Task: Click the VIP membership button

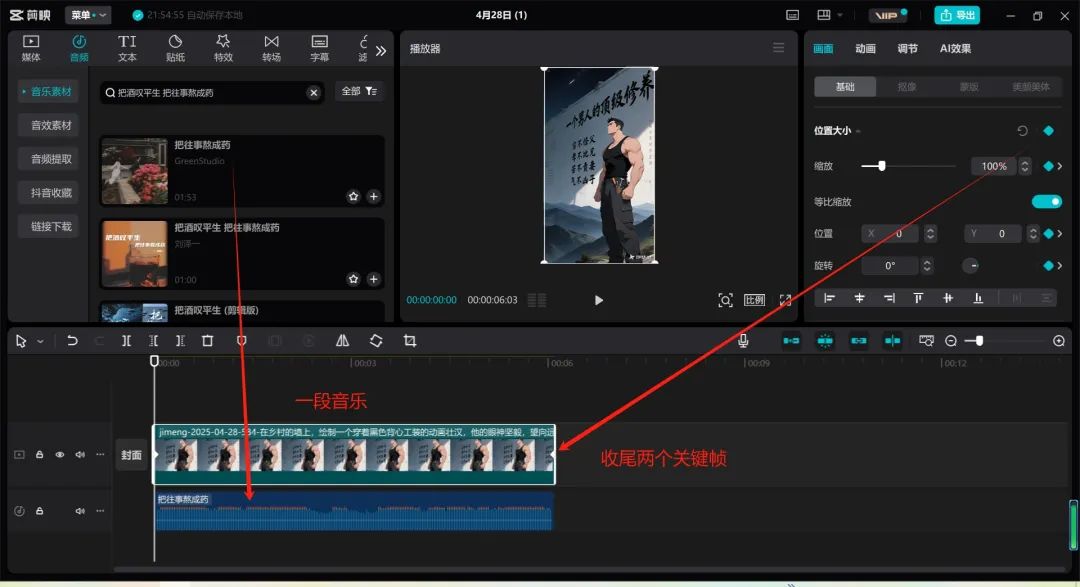Action: point(888,15)
